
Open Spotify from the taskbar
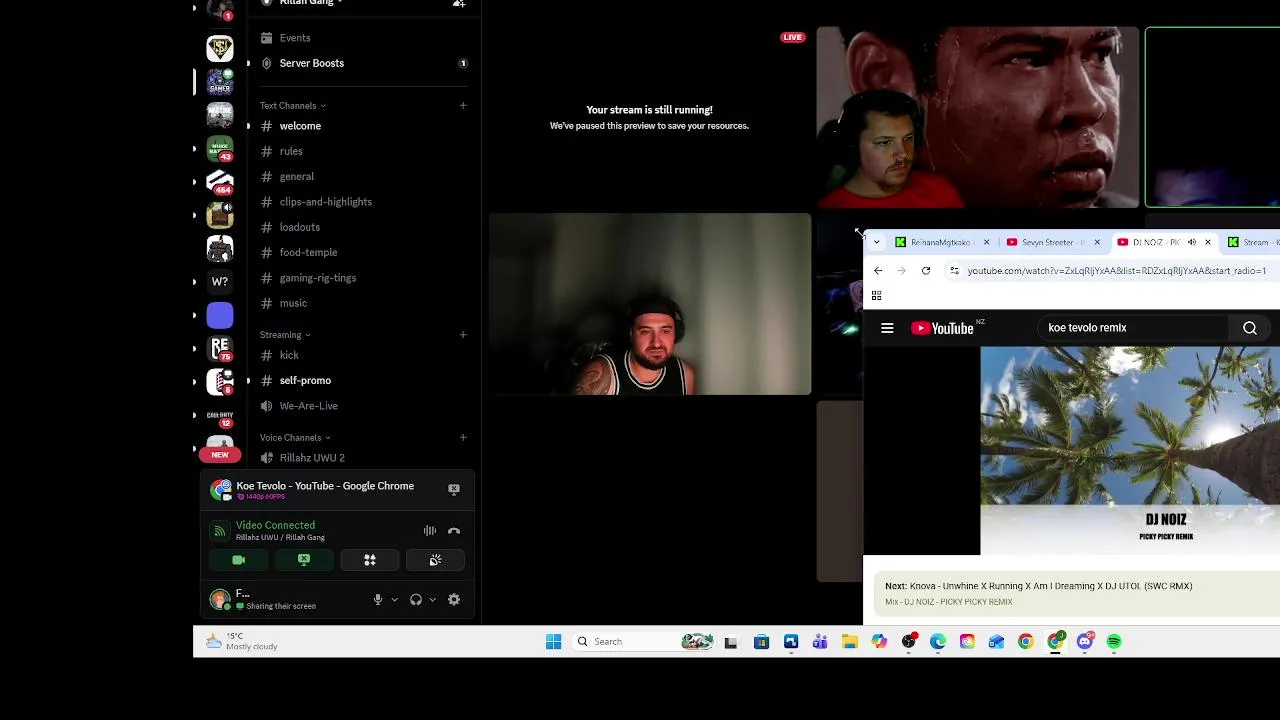[1114, 642]
